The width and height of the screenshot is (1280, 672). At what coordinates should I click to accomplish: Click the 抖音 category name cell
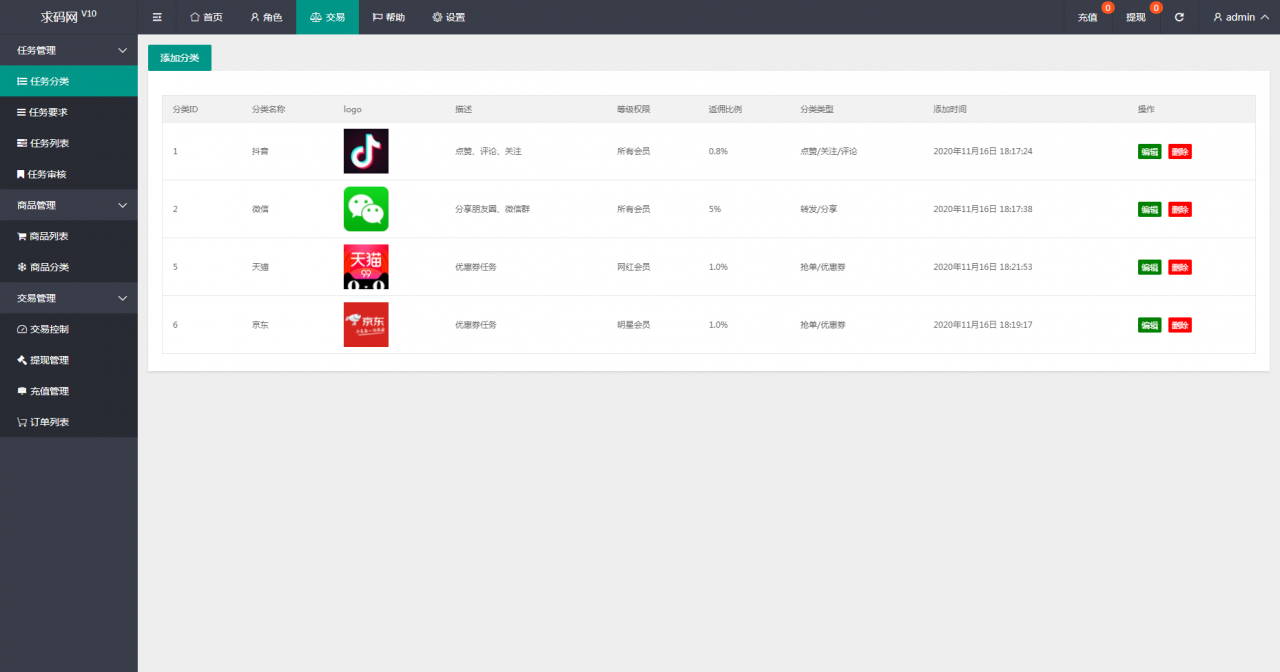pos(260,151)
